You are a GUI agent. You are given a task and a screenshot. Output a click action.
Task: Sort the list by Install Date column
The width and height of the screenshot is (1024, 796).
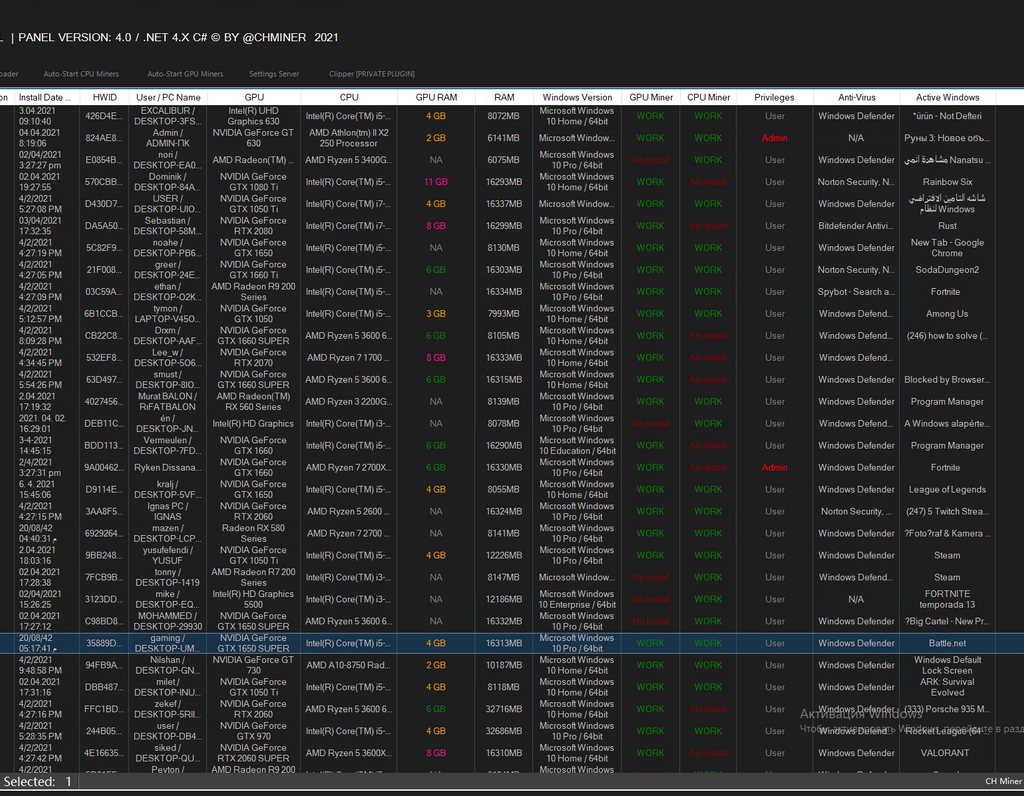tap(46, 97)
